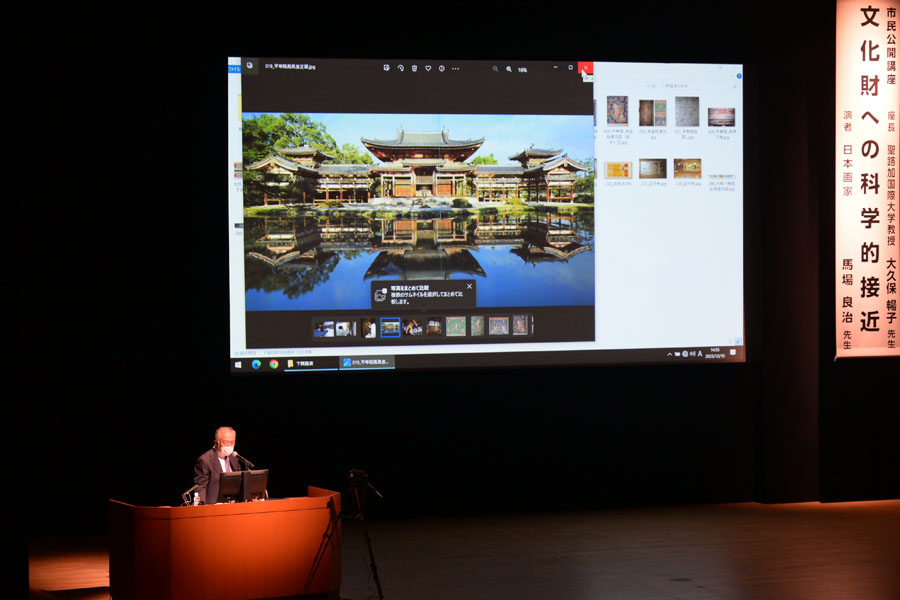Image resolution: width=900 pixels, height=600 pixels.
Task: Close the Photos viewer with the red X
Action: click(x=585, y=68)
